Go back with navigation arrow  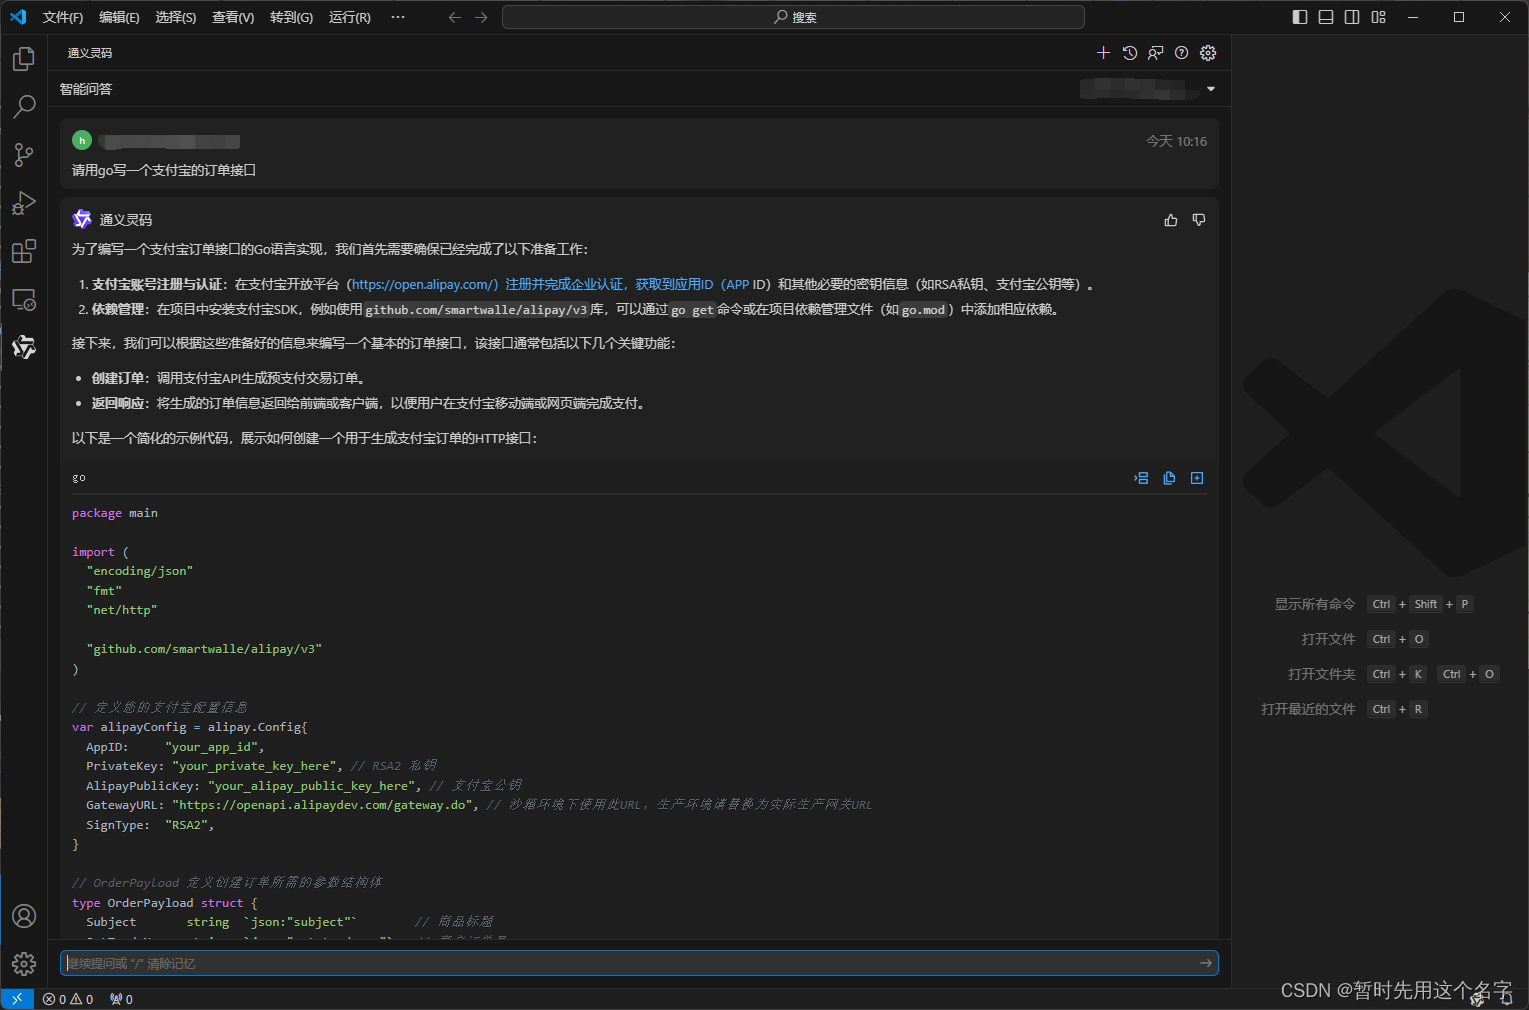pos(455,17)
